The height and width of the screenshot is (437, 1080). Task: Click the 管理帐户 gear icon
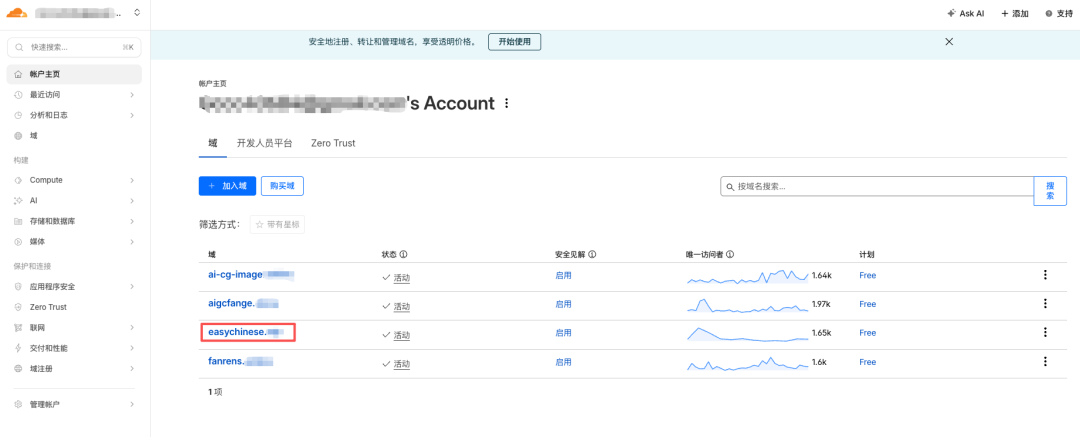18,404
